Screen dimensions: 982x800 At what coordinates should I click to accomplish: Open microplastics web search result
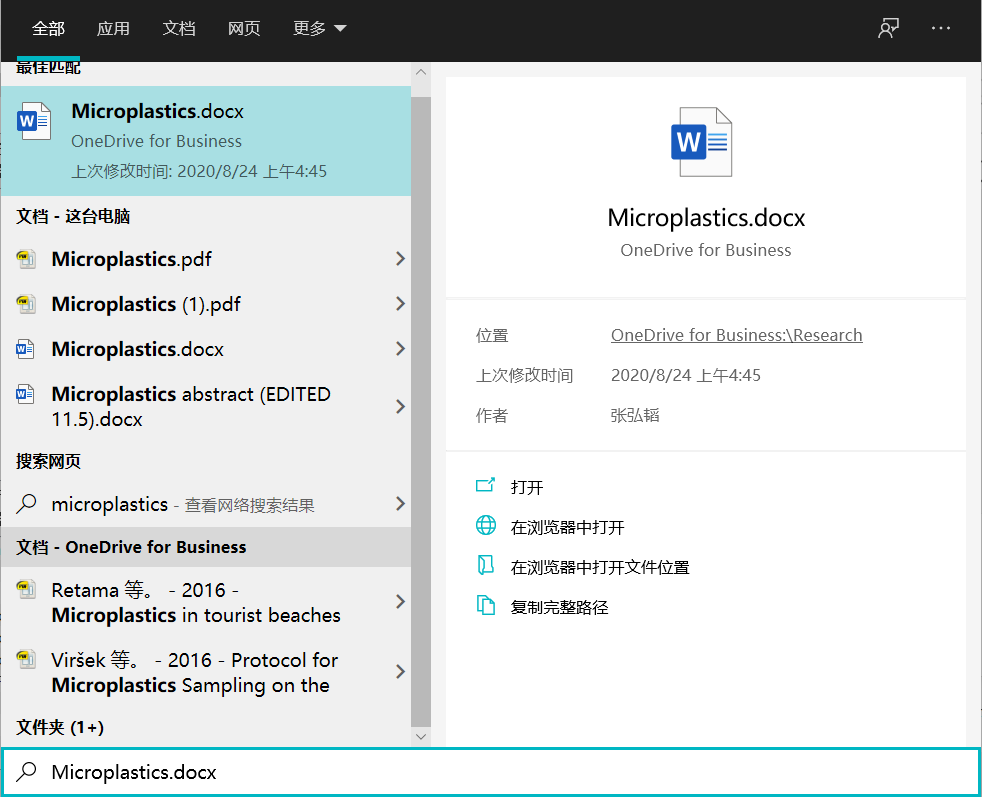click(206, 504)
